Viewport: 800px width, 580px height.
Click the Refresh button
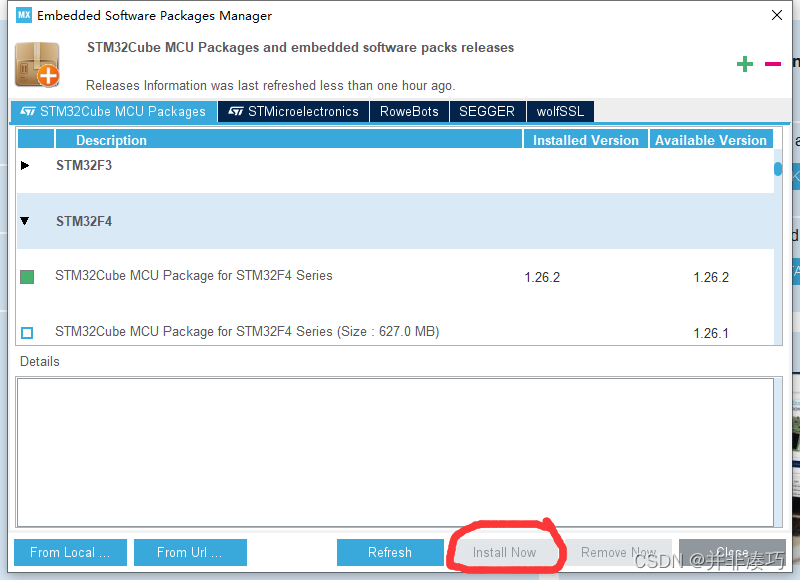click(390, 552)
